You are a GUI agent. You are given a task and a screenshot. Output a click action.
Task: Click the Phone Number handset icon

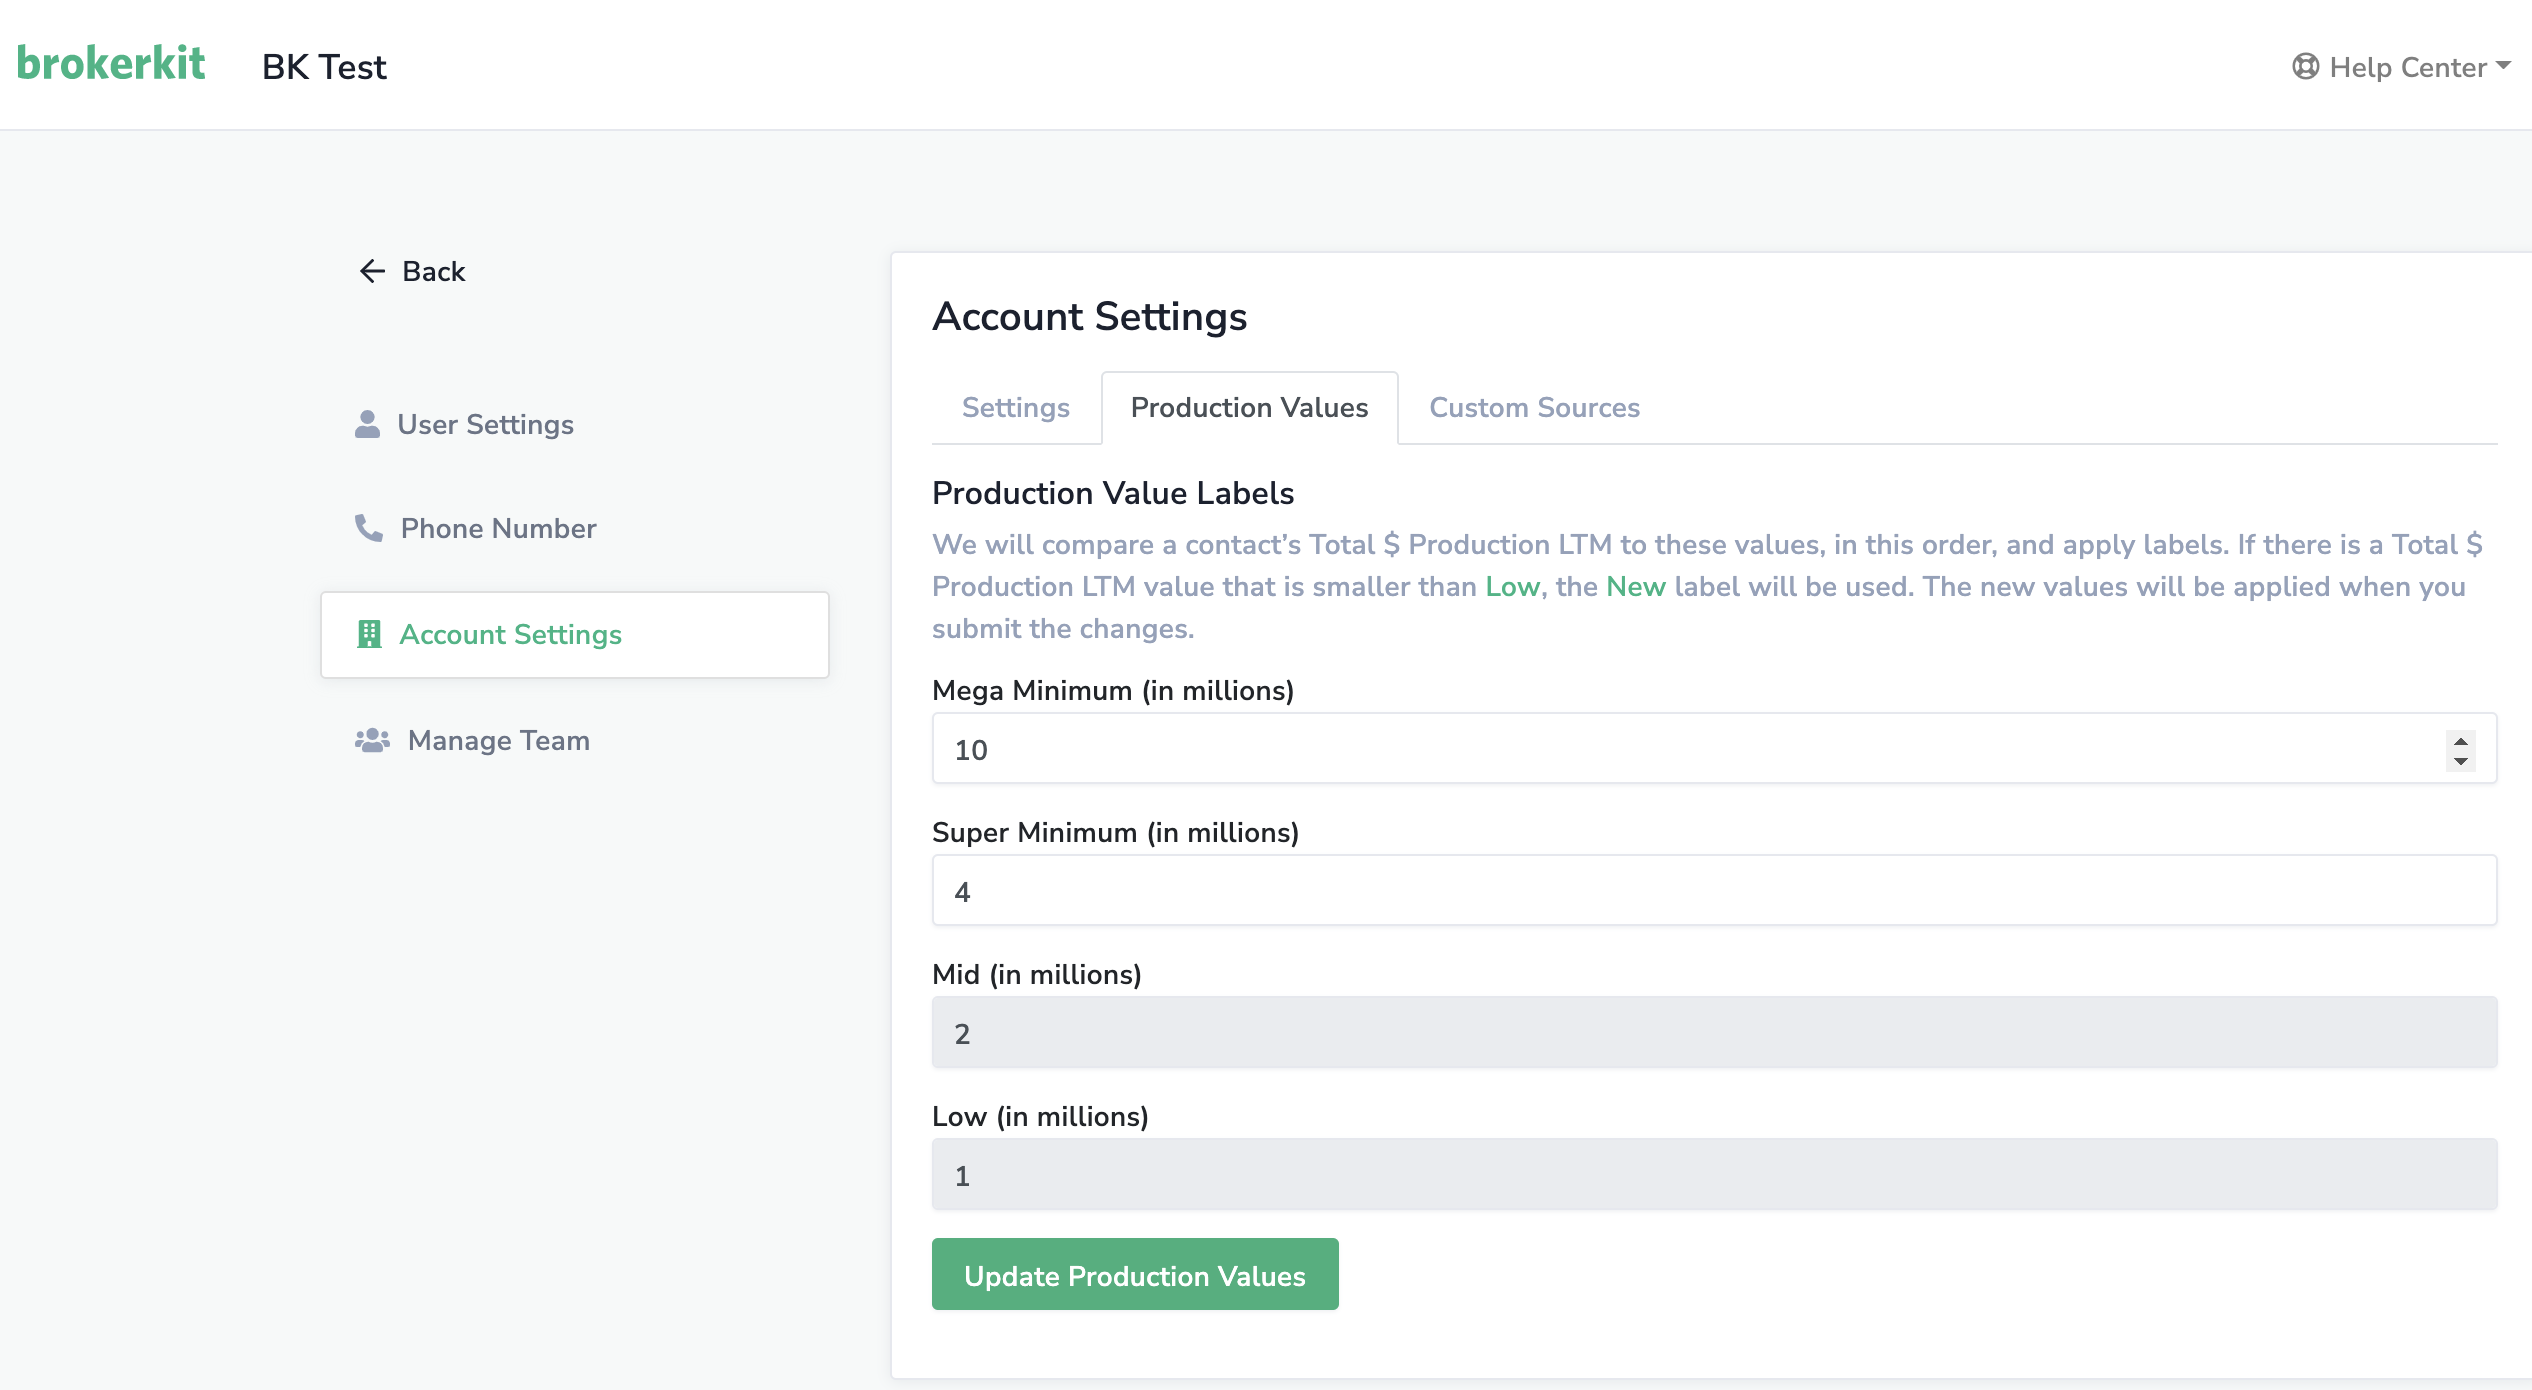tap(368, 528)
